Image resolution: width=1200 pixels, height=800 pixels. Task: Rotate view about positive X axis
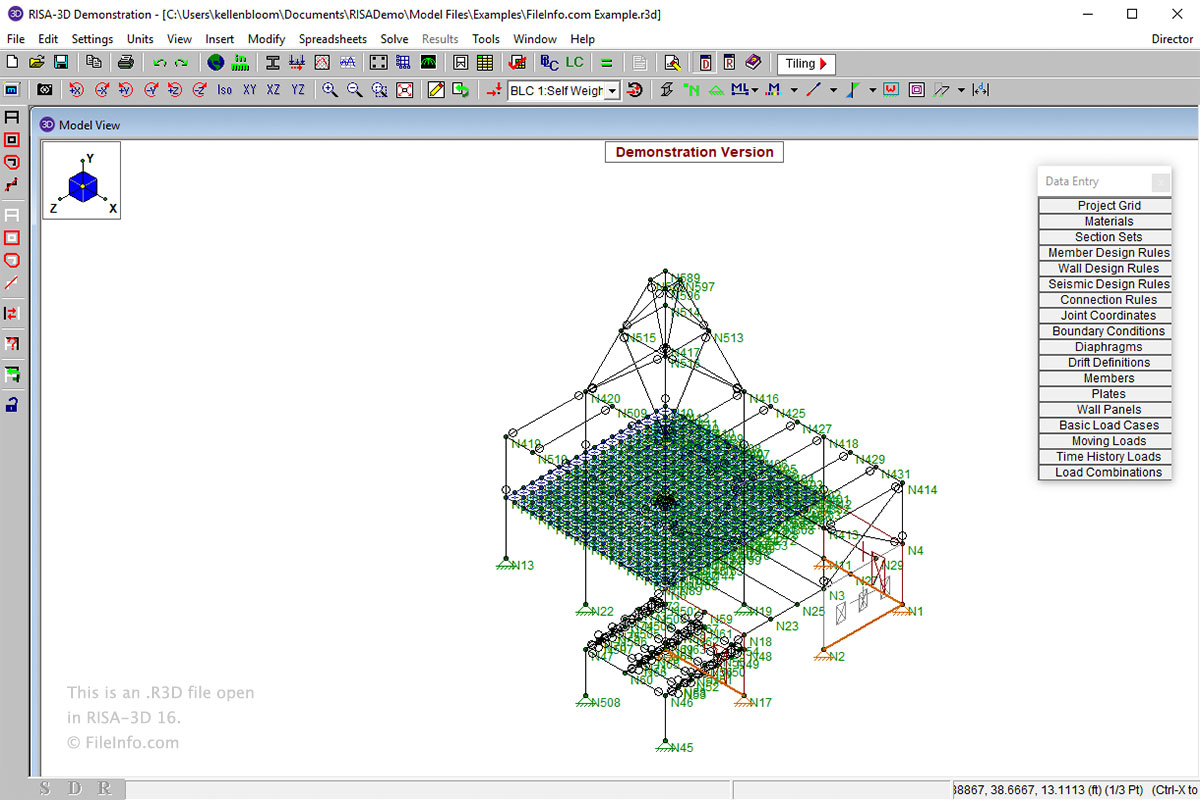pos(76,90)
